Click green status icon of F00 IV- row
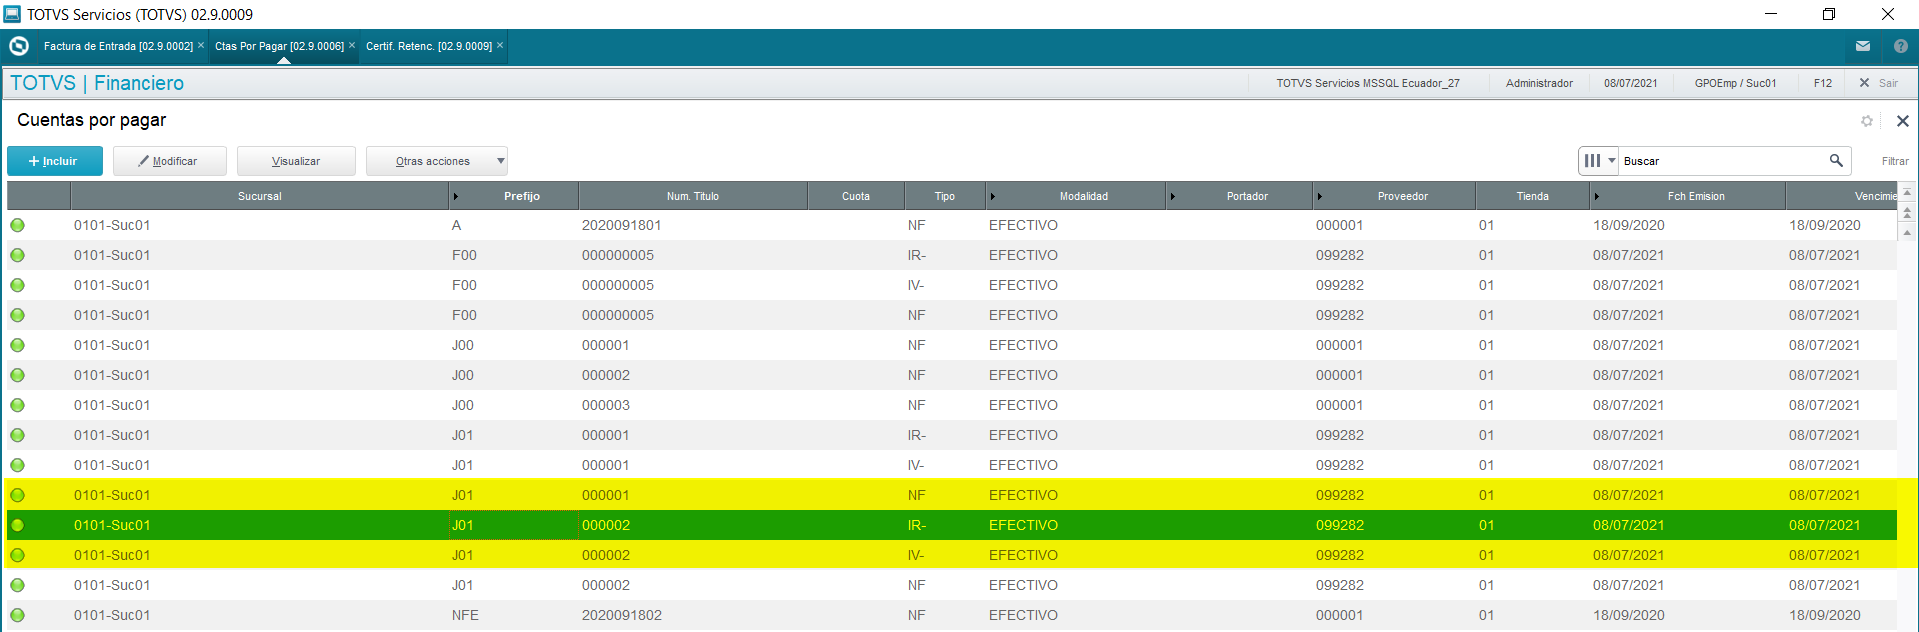The image size is (1919, 632). [x=18, y=285]
